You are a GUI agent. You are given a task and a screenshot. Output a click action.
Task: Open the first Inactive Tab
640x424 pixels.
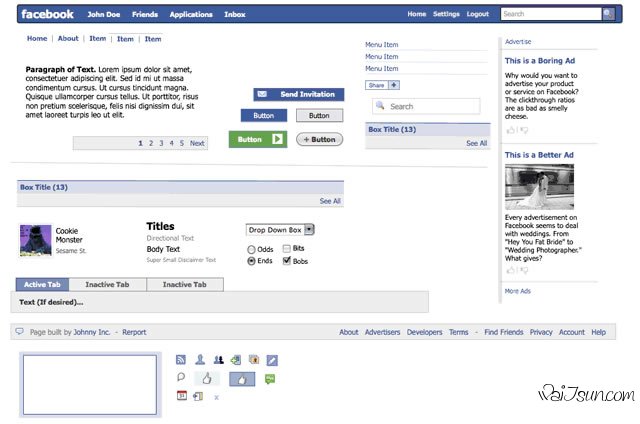pos(107,284)
